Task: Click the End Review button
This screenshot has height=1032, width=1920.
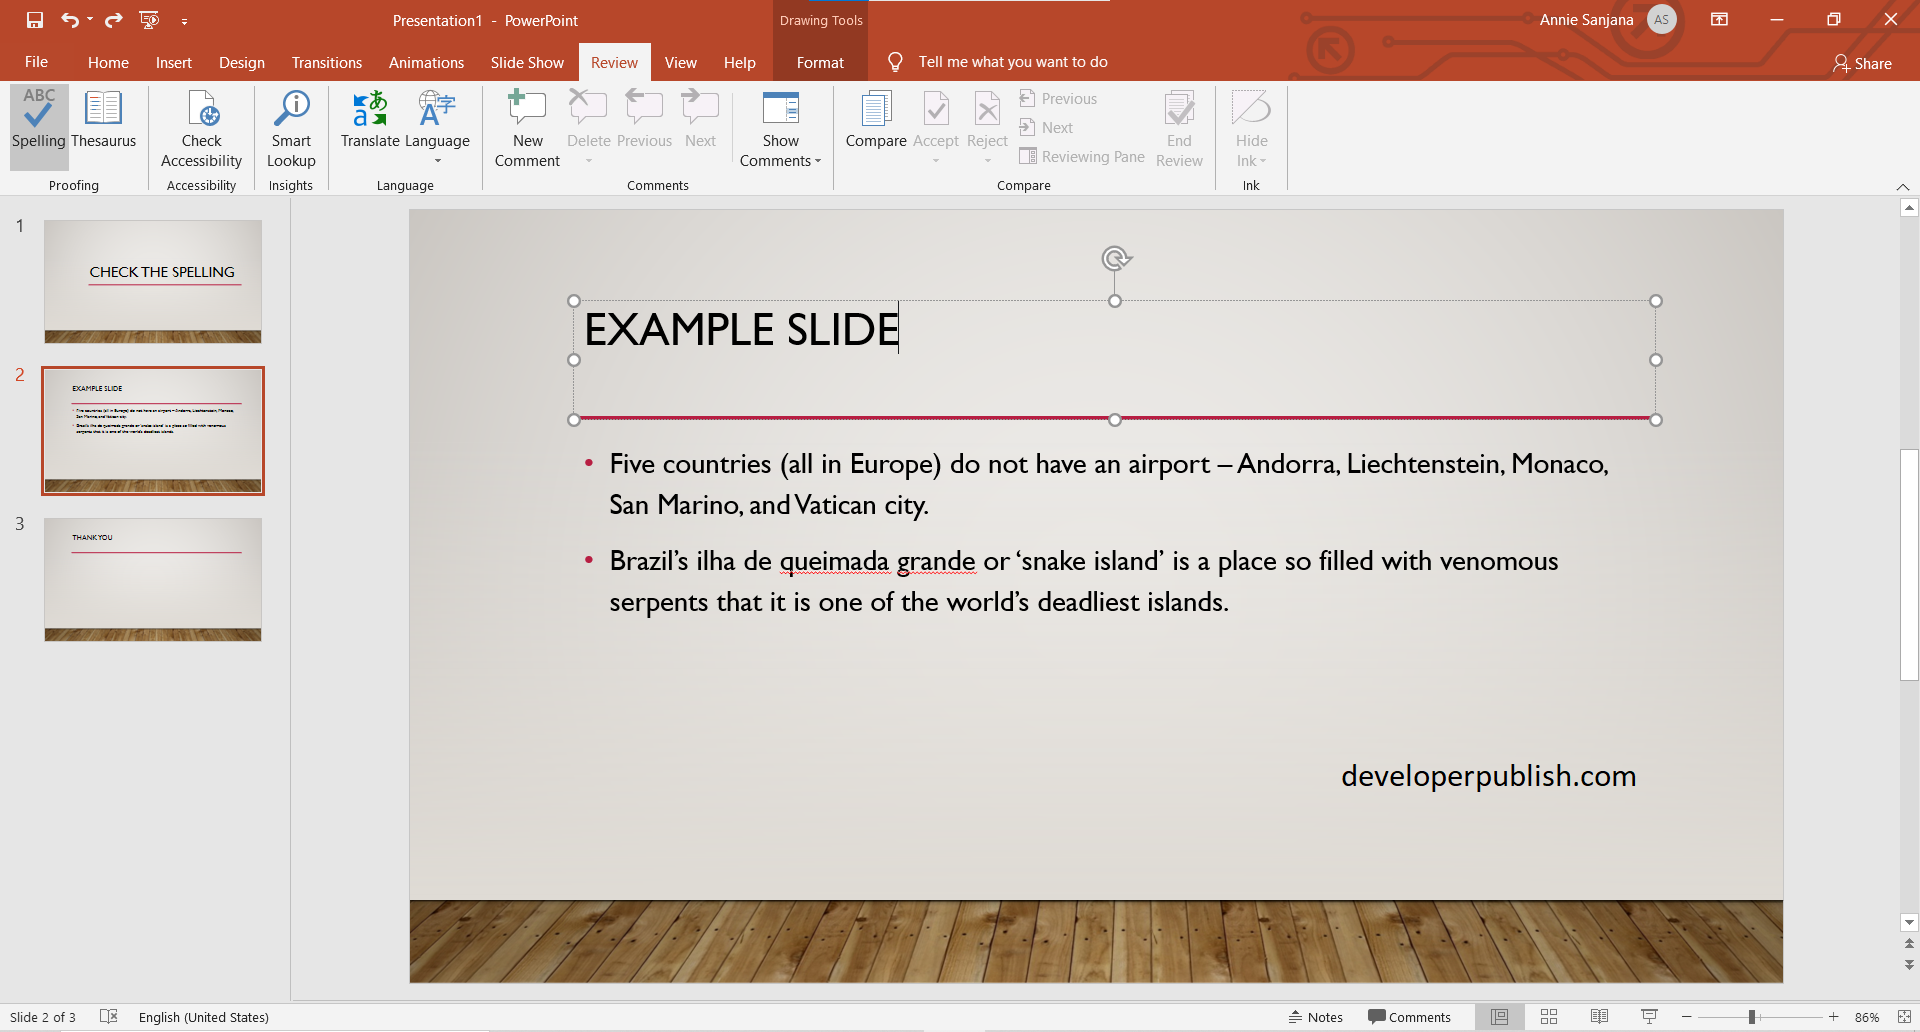Action: pyautogui.click(x=1179, y=126)
